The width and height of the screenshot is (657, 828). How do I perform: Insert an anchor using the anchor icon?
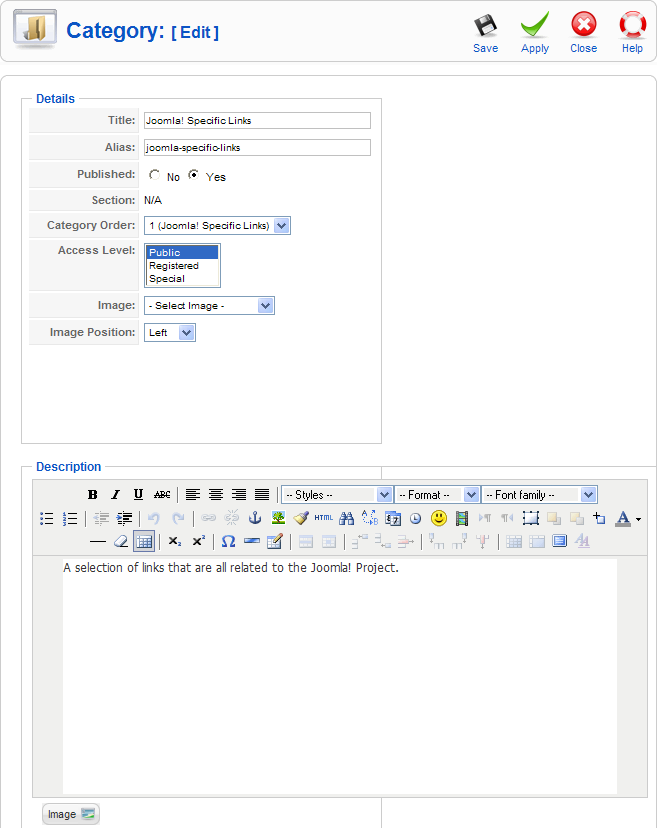click(x=254, y=518)
